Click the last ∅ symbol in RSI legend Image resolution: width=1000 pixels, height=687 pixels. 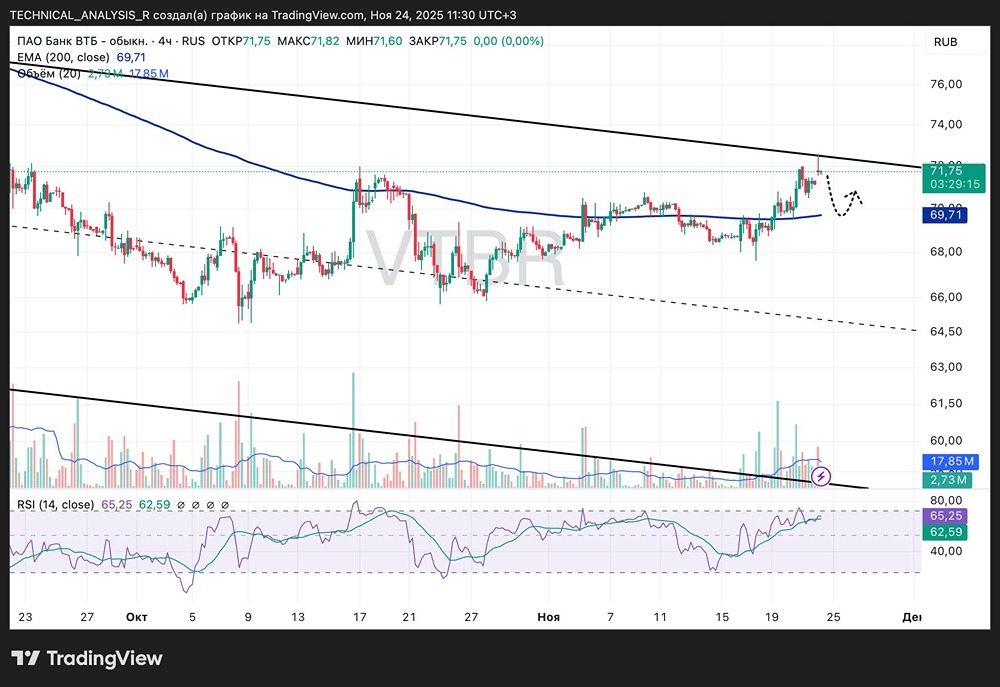224,505
